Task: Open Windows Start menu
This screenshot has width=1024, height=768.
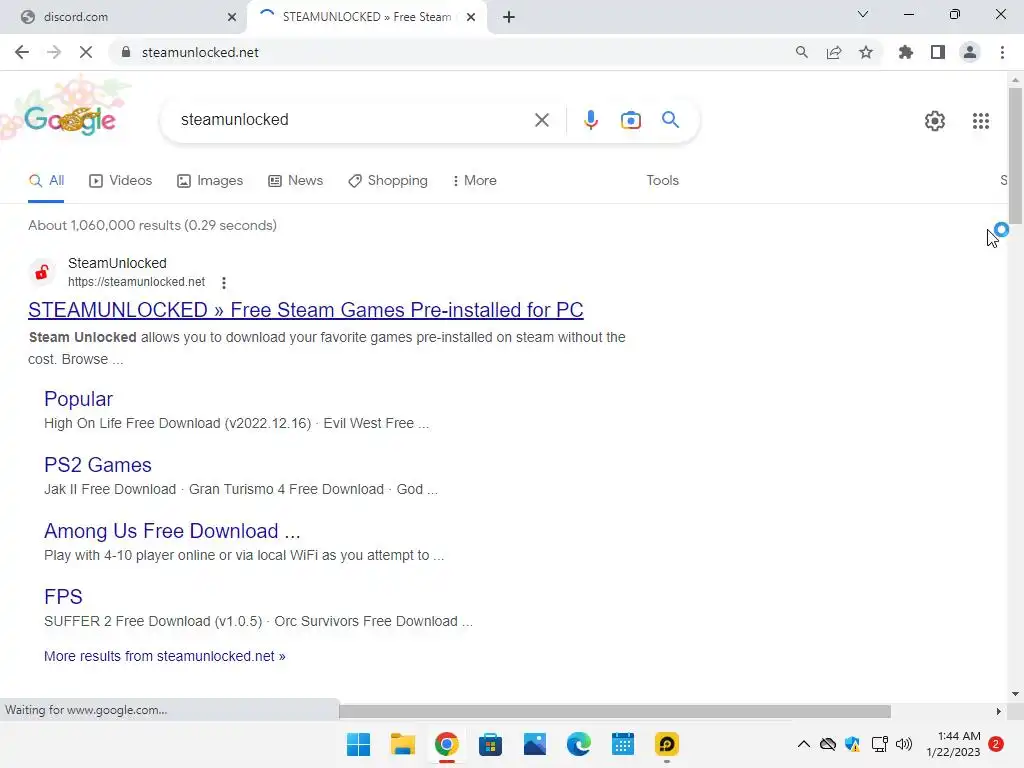Action: pos(358,744)
